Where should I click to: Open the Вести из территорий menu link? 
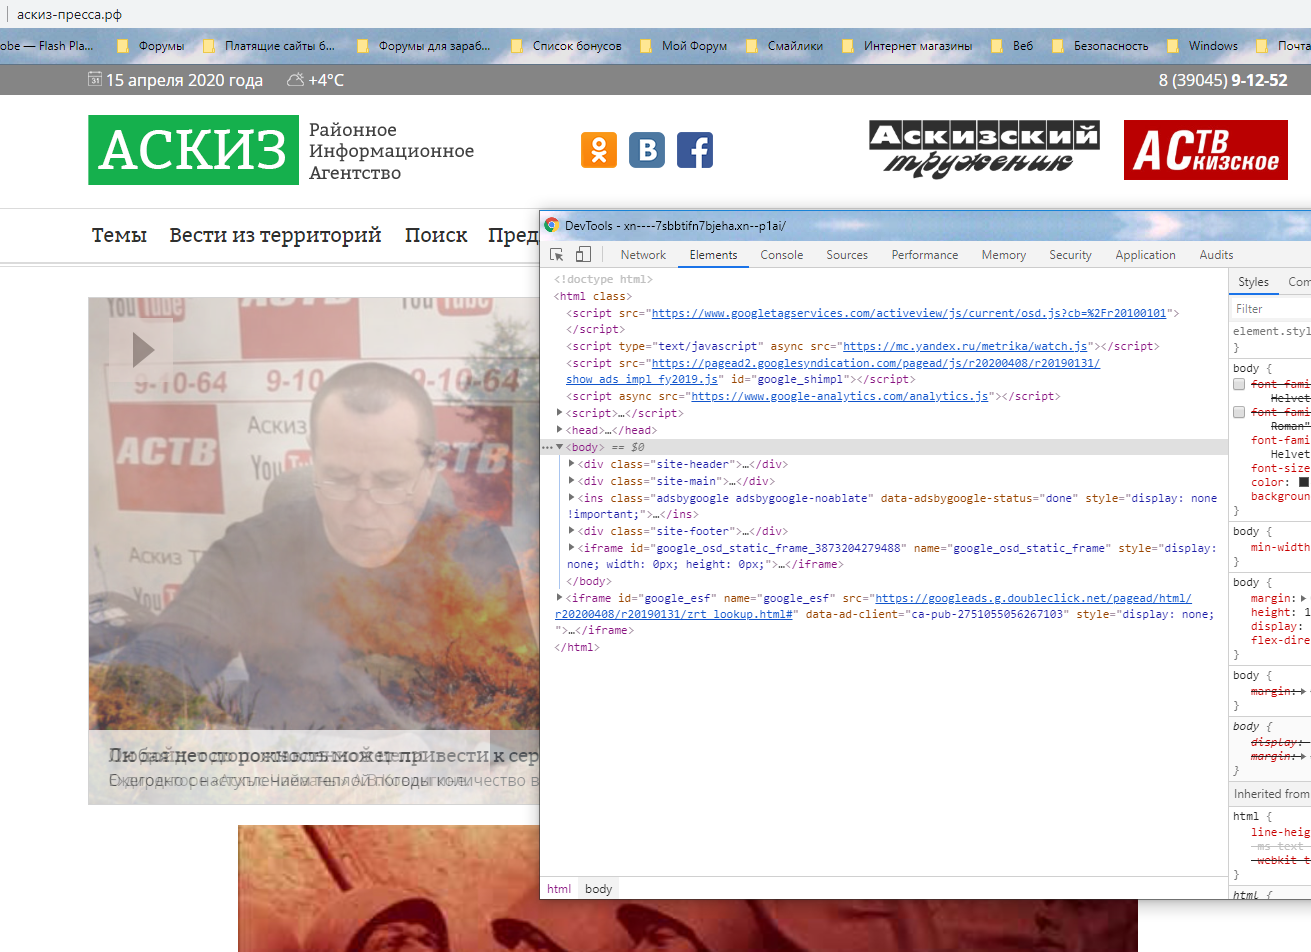tap(276, 235)
